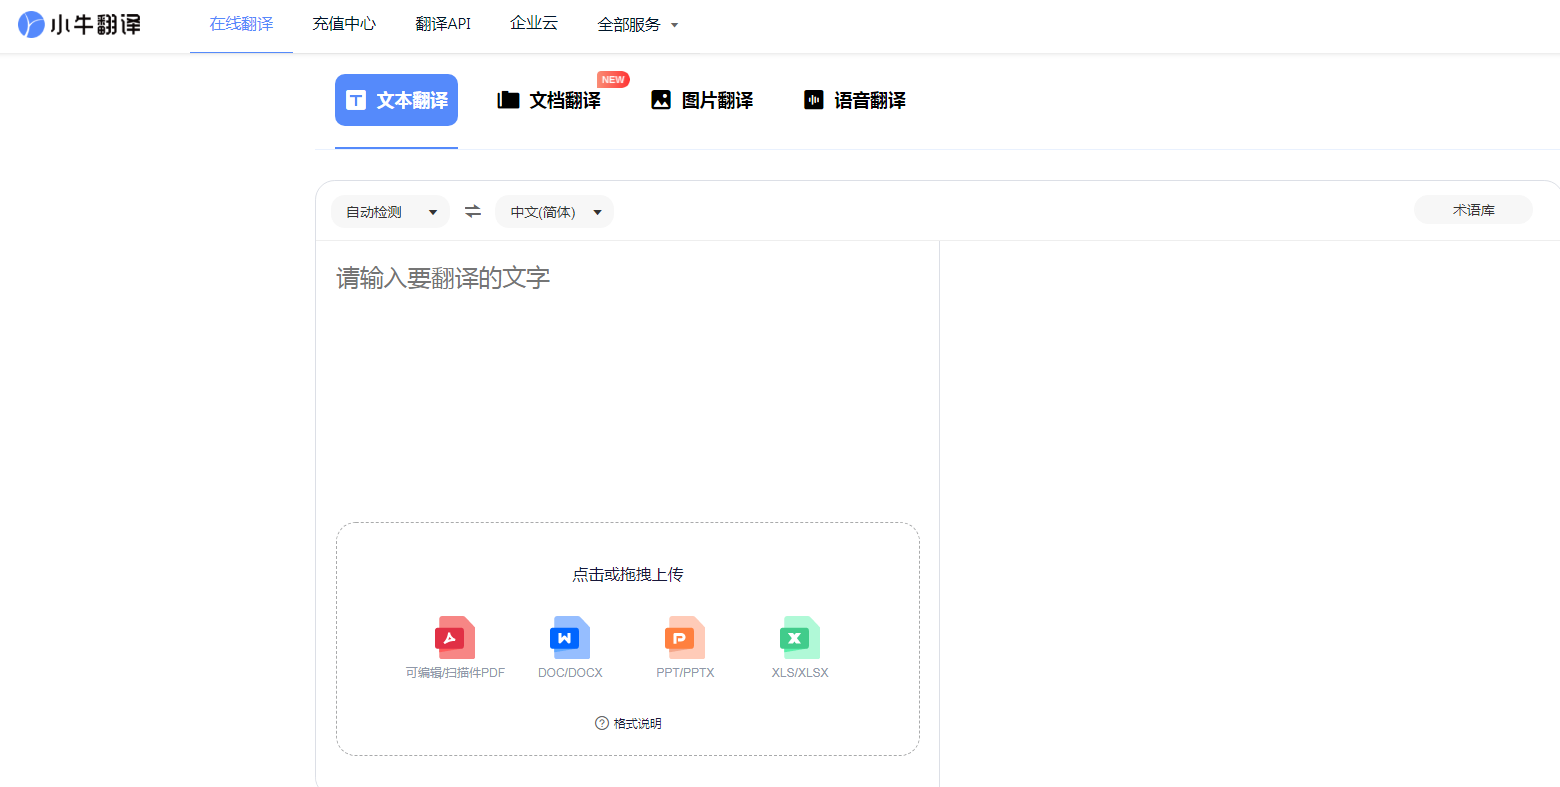This screenshot has height=787, width=1560.
Task: Go to the 充值中心 menu item
Action: [x=344, y=23]
